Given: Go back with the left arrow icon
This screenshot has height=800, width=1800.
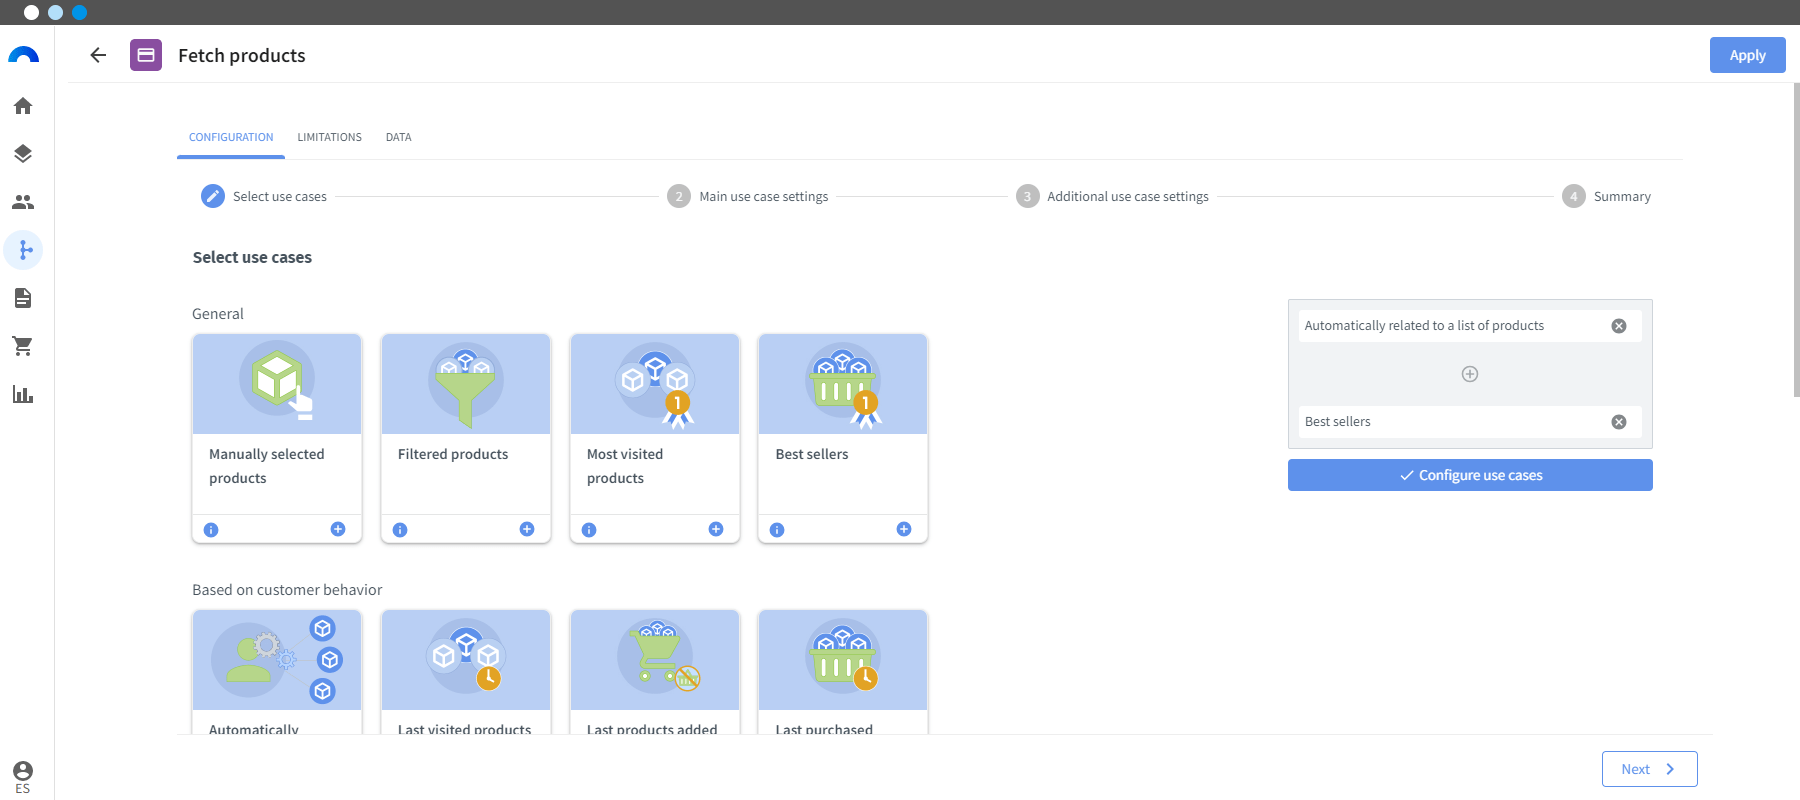Looking at the screenshot, I should [98, 55].
